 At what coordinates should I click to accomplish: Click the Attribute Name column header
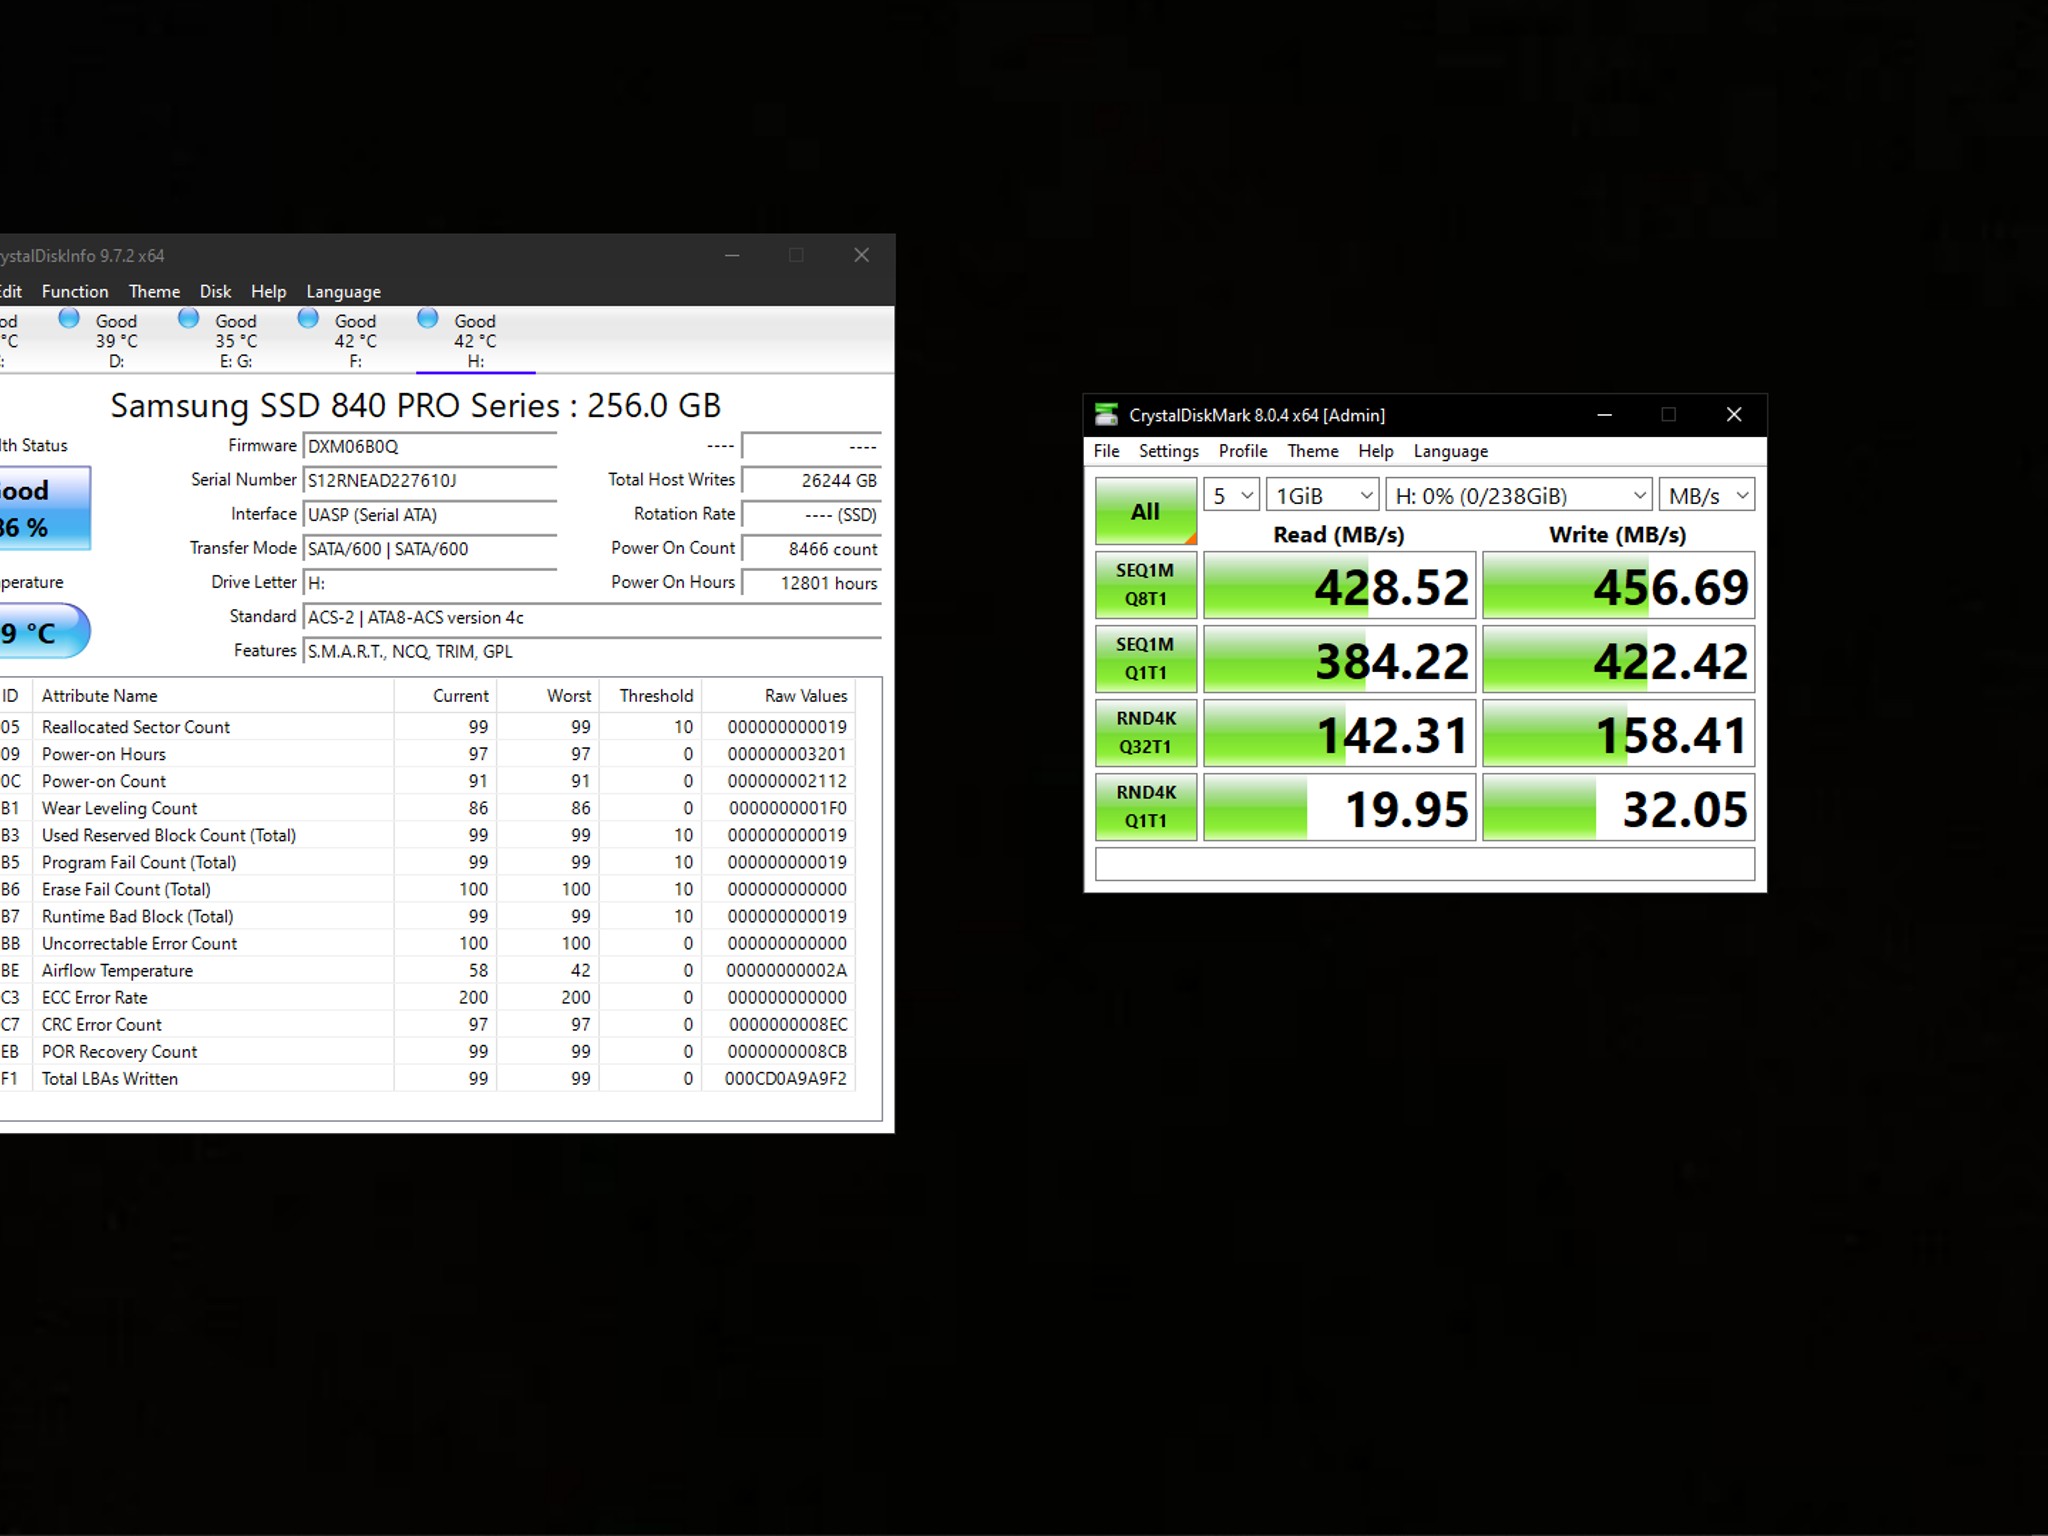213,695
